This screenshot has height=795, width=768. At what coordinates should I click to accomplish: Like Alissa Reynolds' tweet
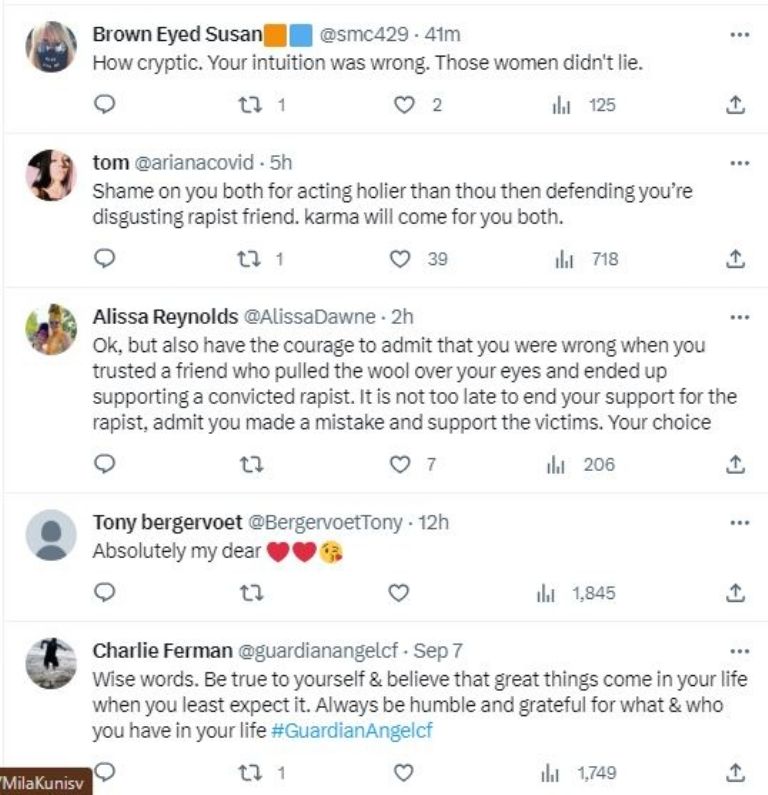tap(400, 464)
